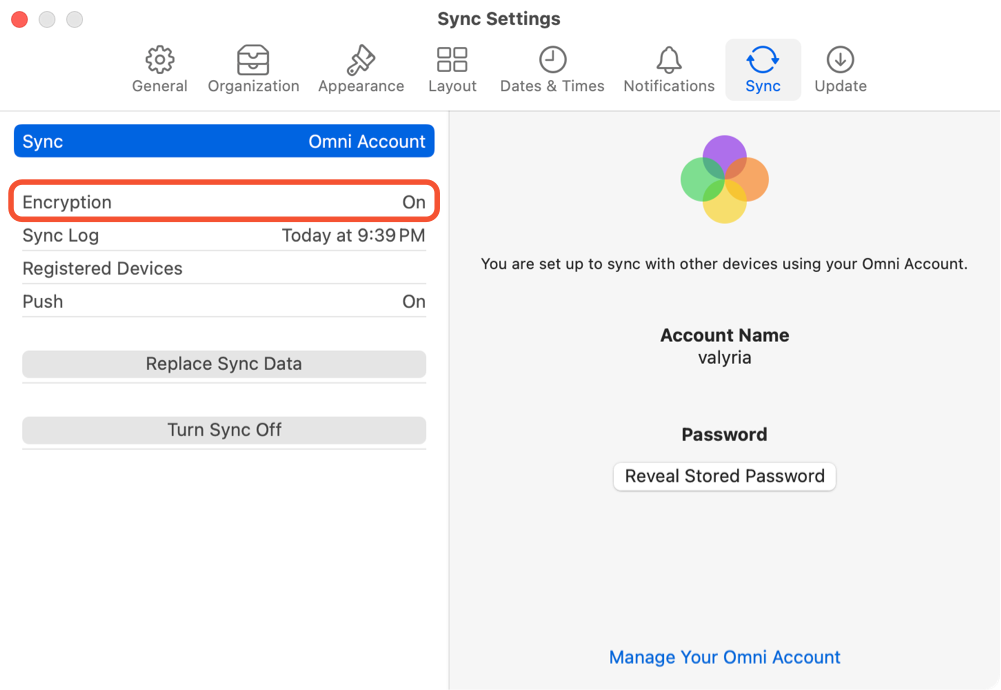Click the Sync Settings window title
This screenshot has width=1001, height=690.
499,19
